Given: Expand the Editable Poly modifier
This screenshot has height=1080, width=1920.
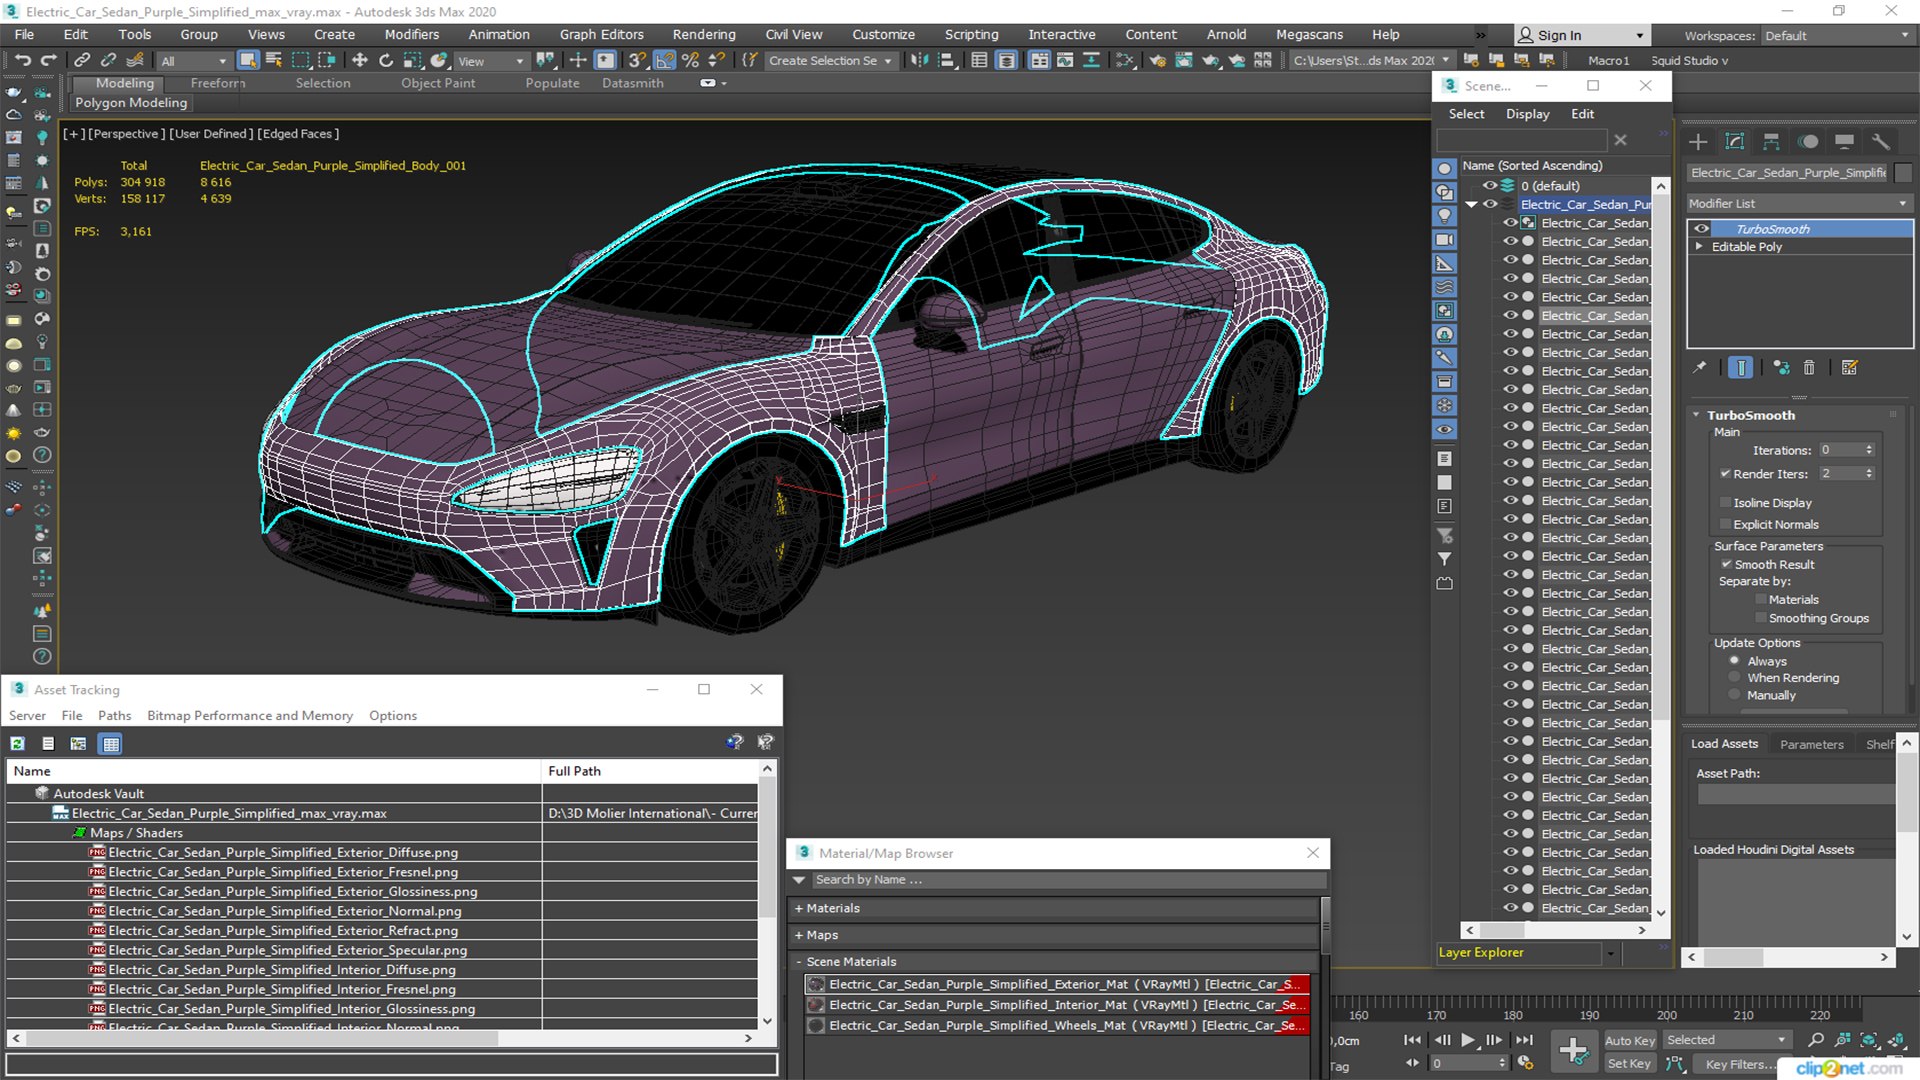Looking at the screenshot, I should point(1699,247).
